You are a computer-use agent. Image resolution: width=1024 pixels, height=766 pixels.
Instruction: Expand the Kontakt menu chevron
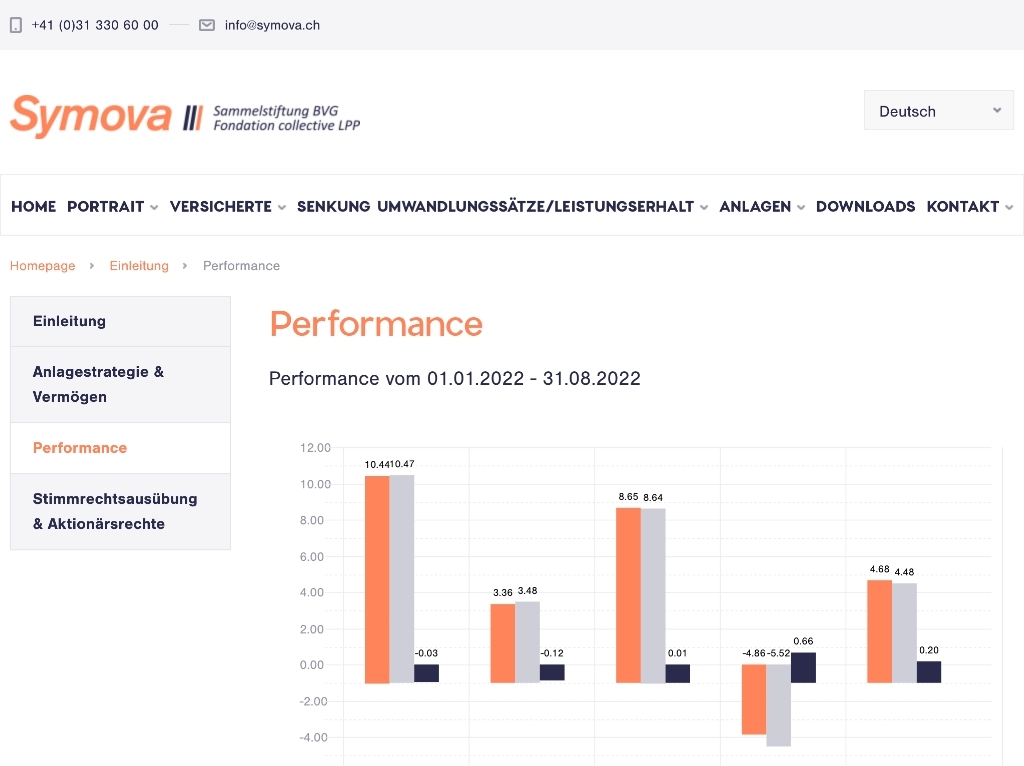[1009, 208]
